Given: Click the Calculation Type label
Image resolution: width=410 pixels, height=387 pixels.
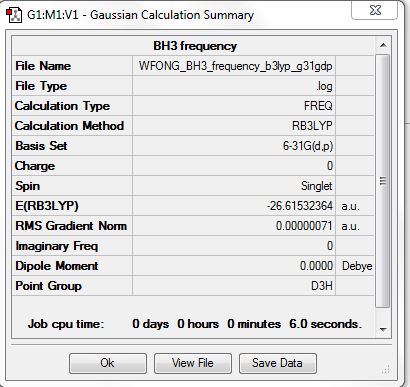Looking at the screenshot, I should tap(62, 106).
